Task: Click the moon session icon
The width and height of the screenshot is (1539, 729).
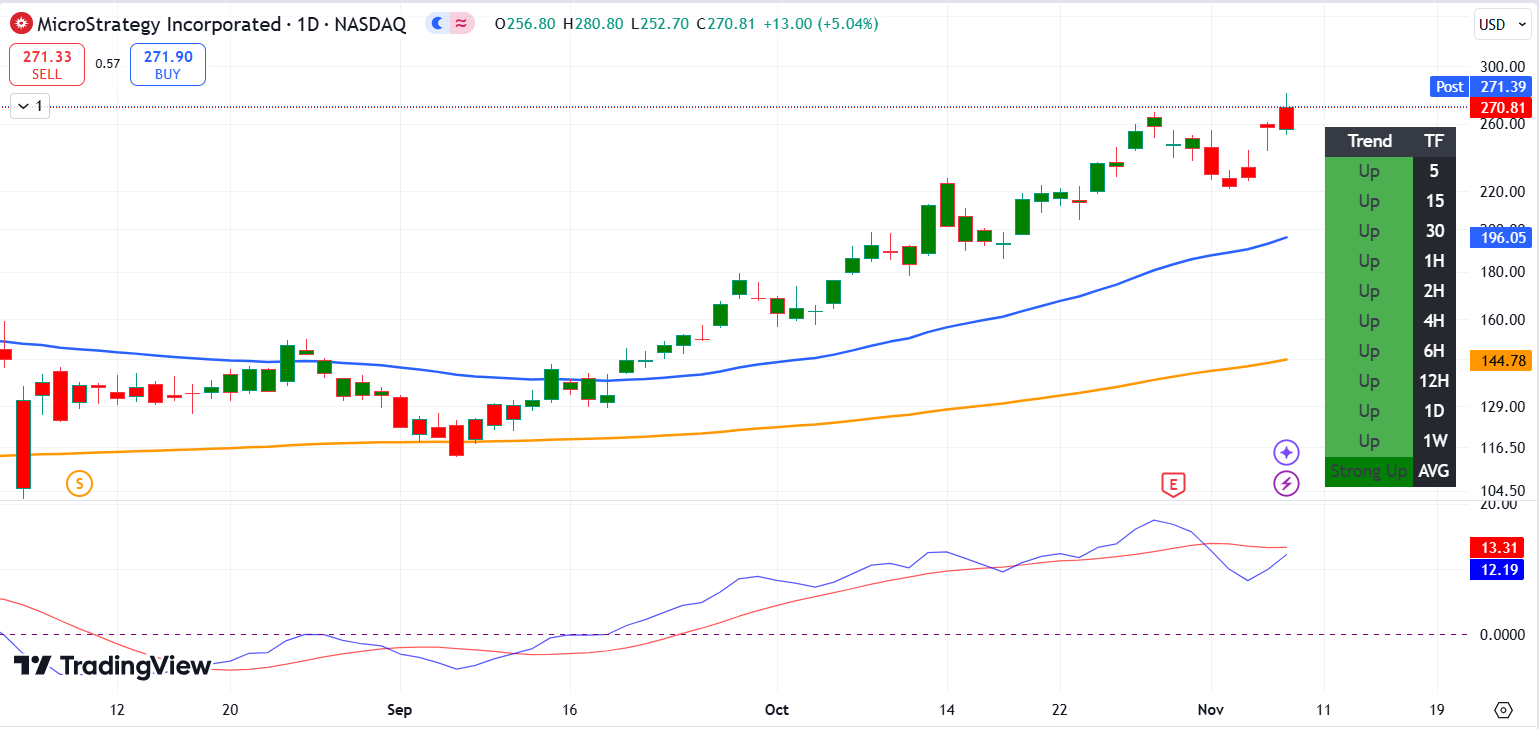Action: (438, 24)
